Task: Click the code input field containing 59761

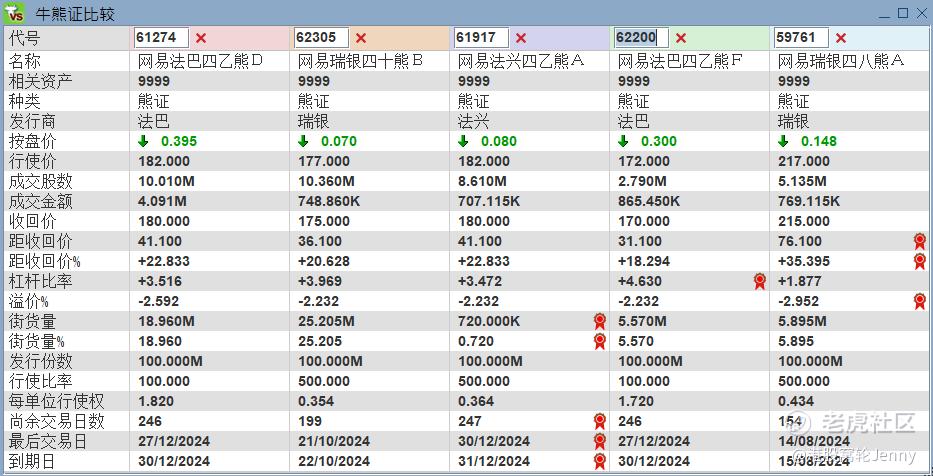Action: [801, 37]
